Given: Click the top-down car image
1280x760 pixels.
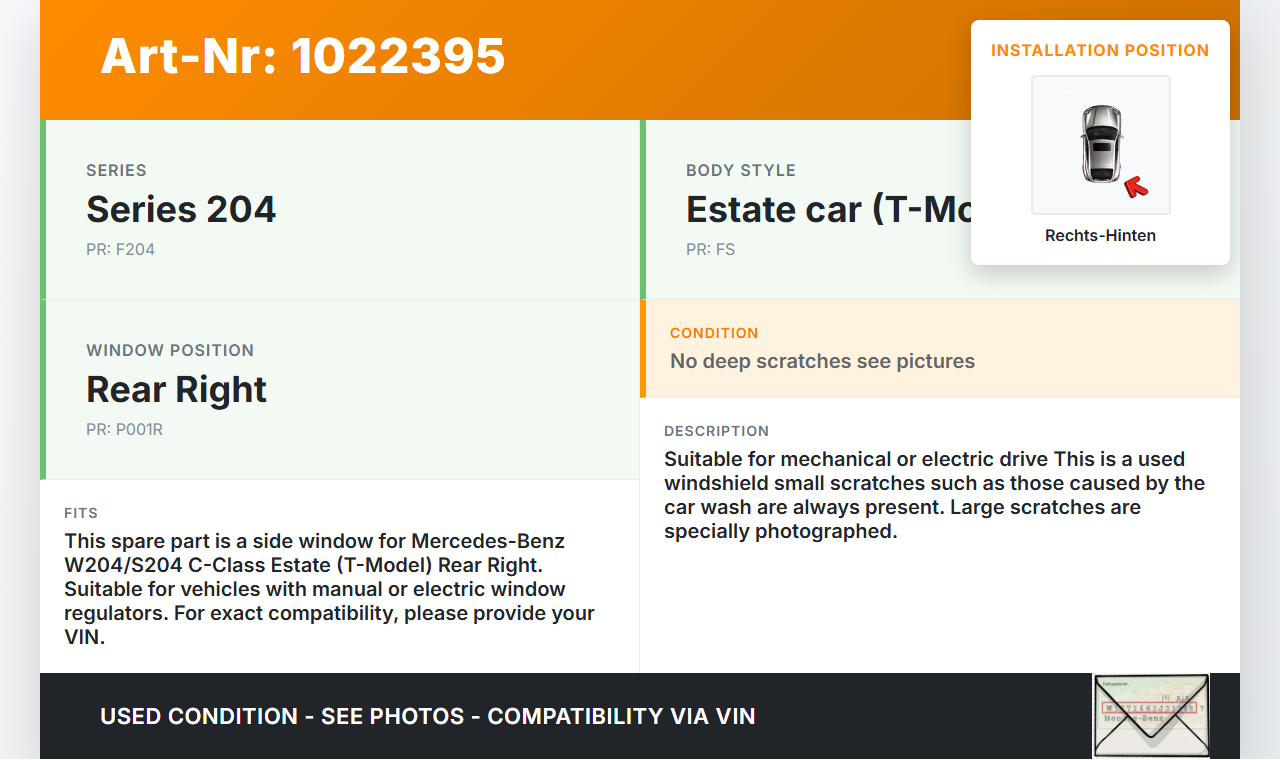Looking at the screenshot, I should tap(1100, 144).
